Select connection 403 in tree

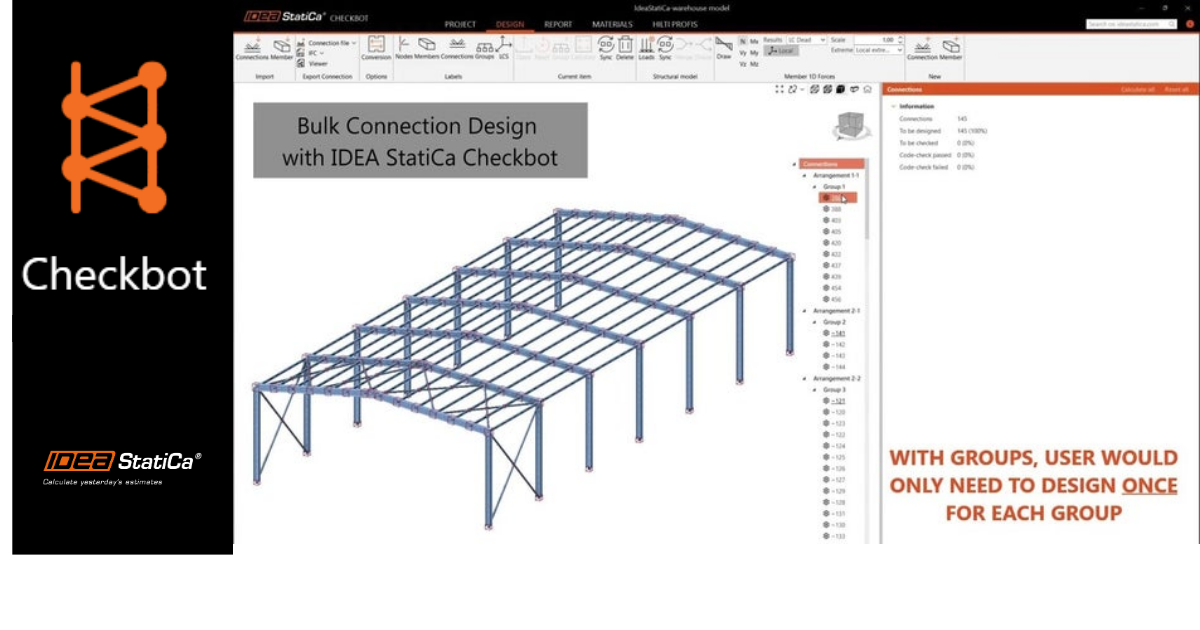[x=832, y=220]
